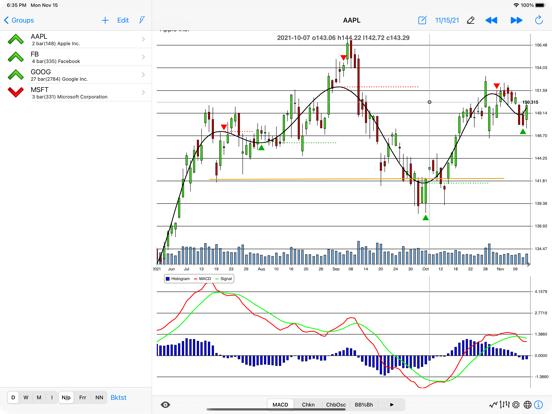Image resolution: width=552 pixels, height=414 pixels.
Task: Tap the green buy triangle in August
Action: pos(261,148)
